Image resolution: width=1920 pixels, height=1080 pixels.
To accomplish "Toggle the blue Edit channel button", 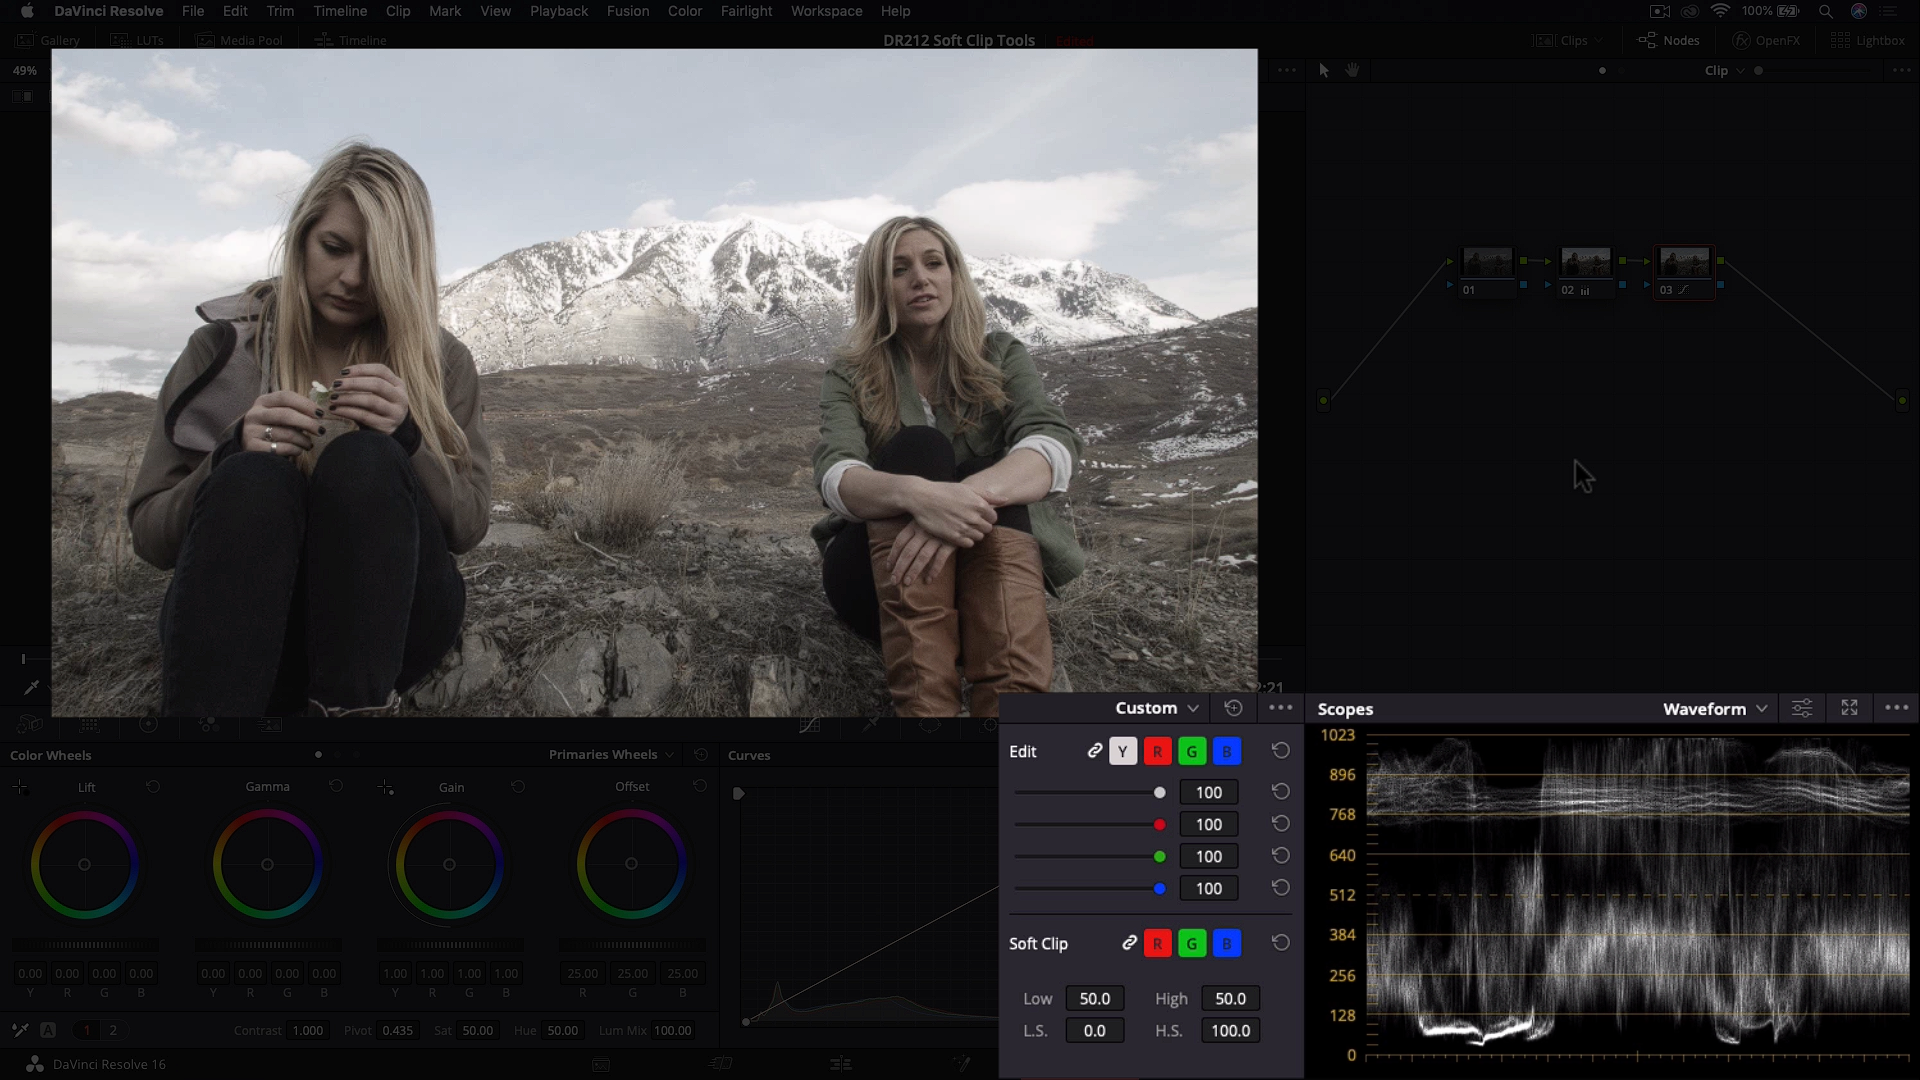I will click(x=1227, y=751).
